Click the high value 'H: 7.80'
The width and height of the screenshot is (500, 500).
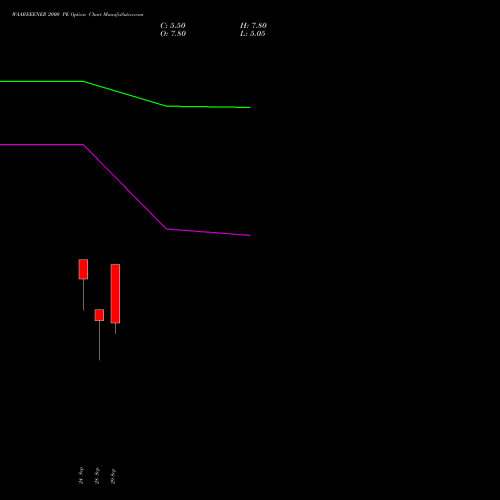coord(253,25)
